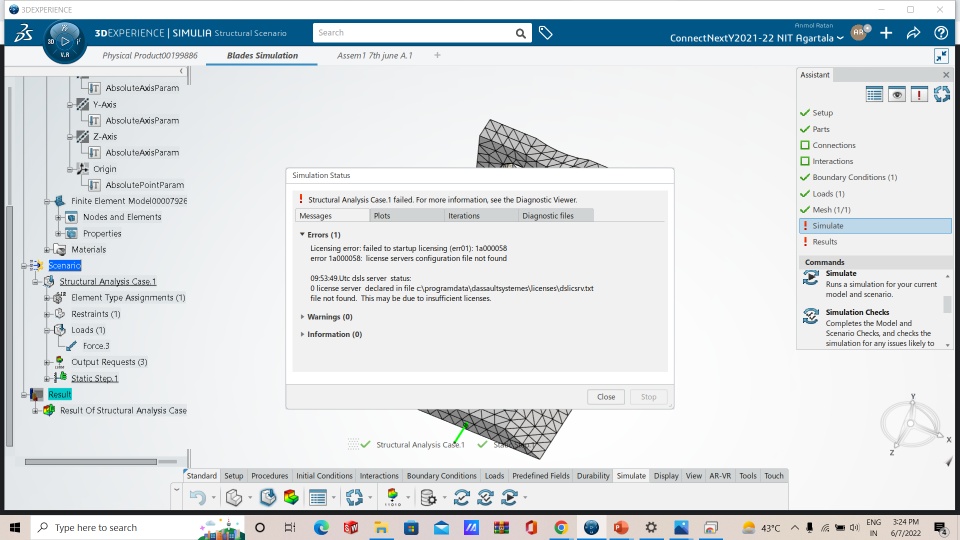This screenshot has height=540, width=960.
Task: Click the update cycle arrows toolbar icon
Action: (354, 497)
